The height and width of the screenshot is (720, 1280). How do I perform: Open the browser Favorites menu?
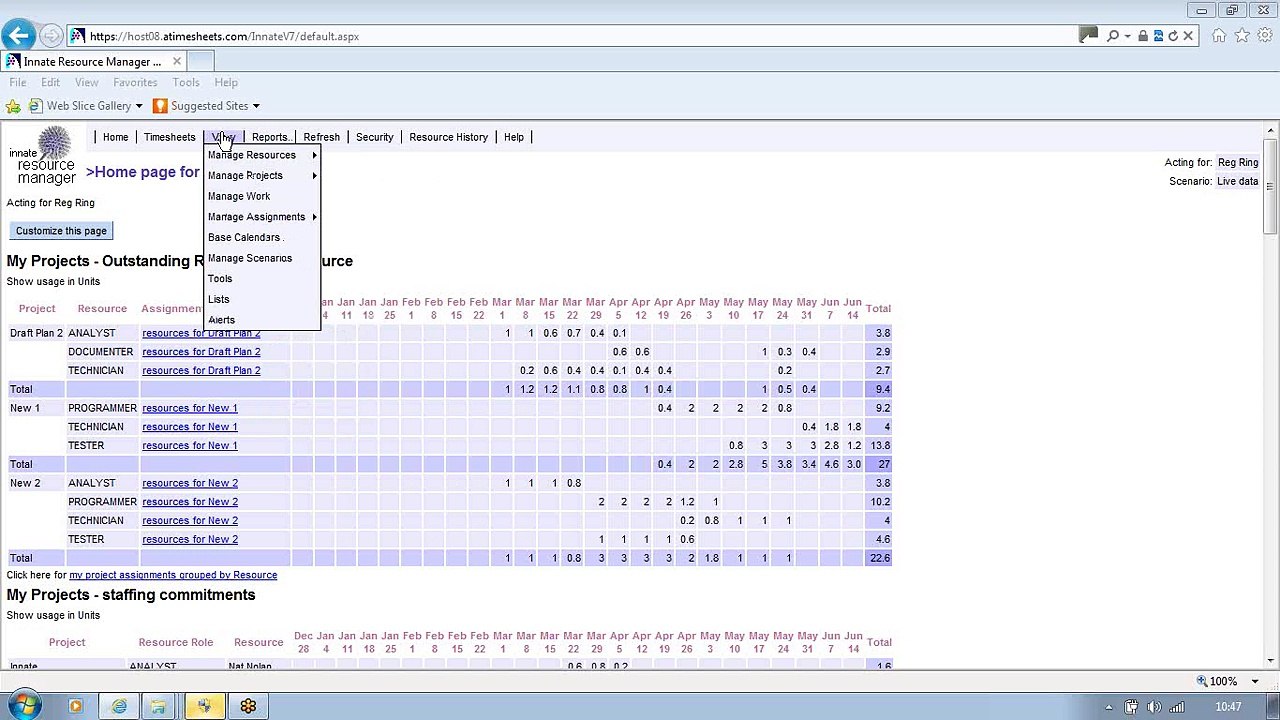click(x=135, y=82)
